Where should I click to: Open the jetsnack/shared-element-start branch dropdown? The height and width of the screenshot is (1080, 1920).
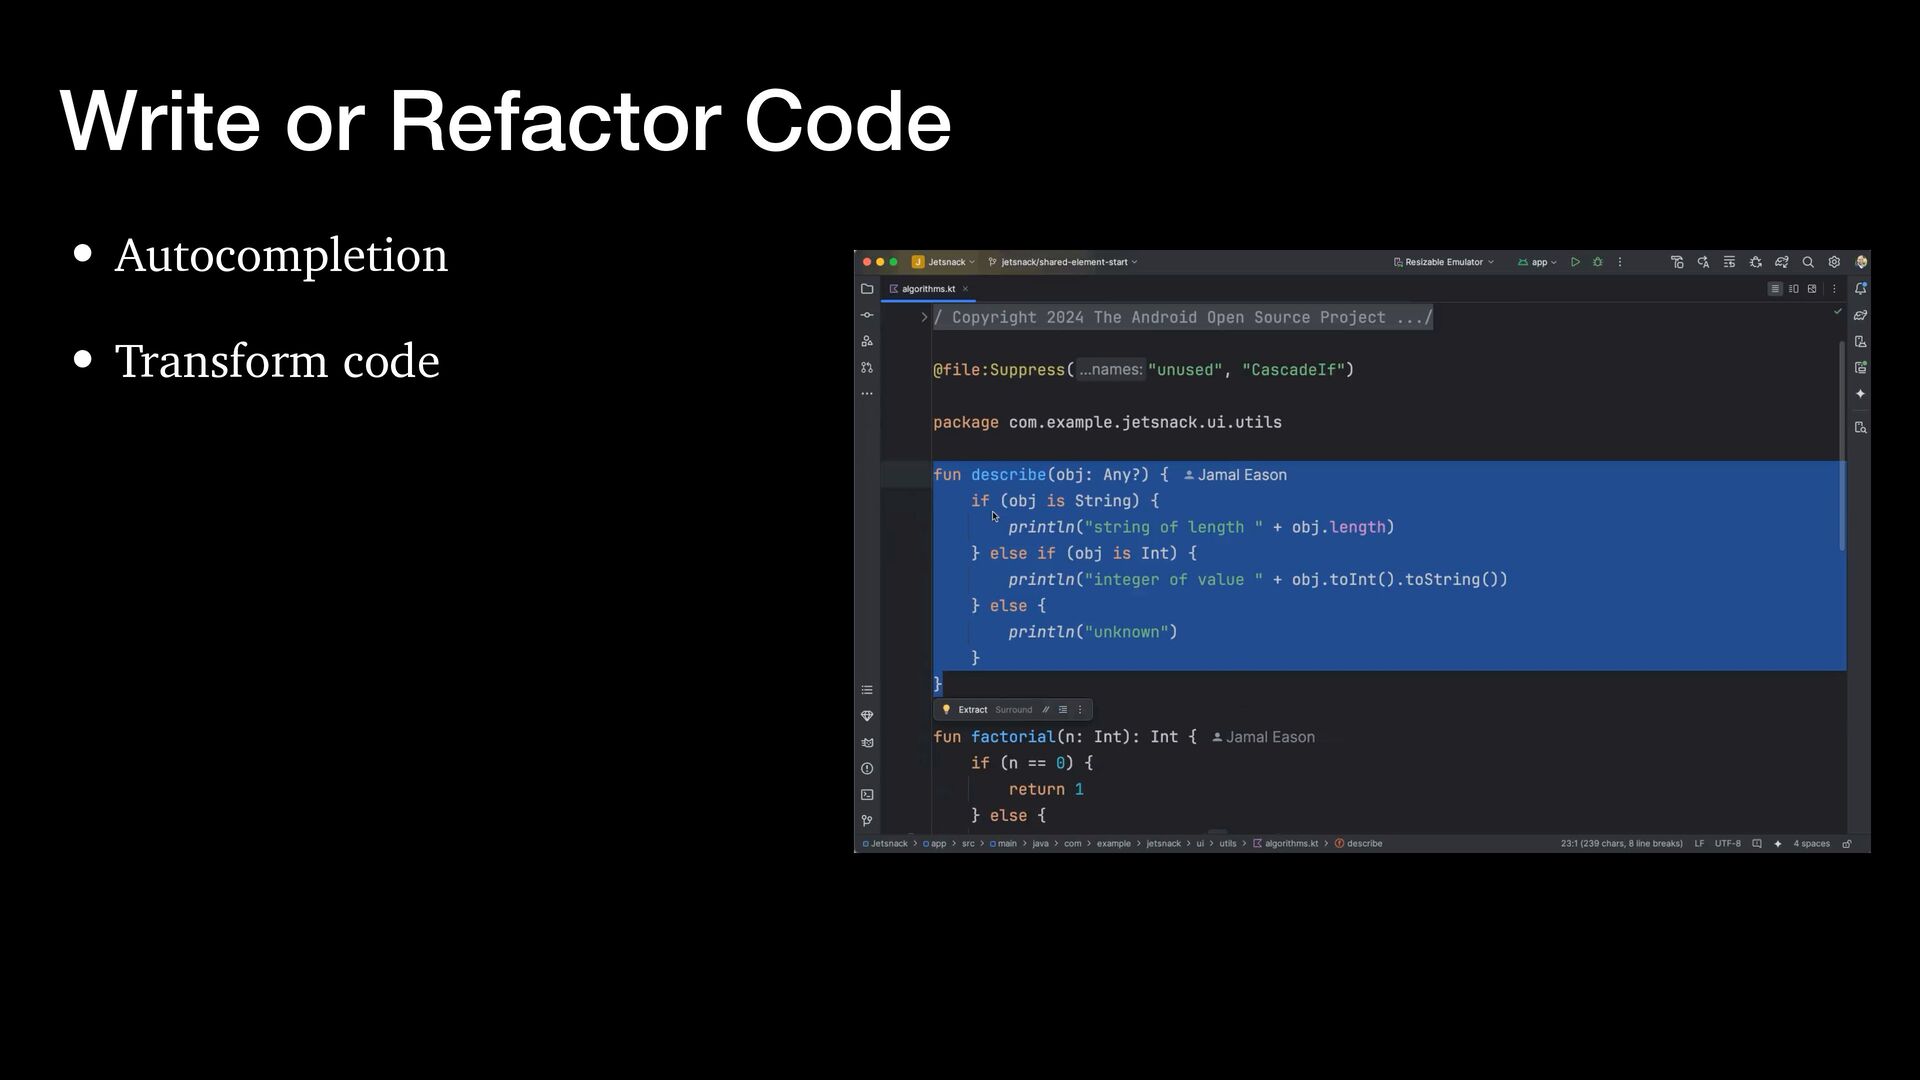tap(1063, 262)
